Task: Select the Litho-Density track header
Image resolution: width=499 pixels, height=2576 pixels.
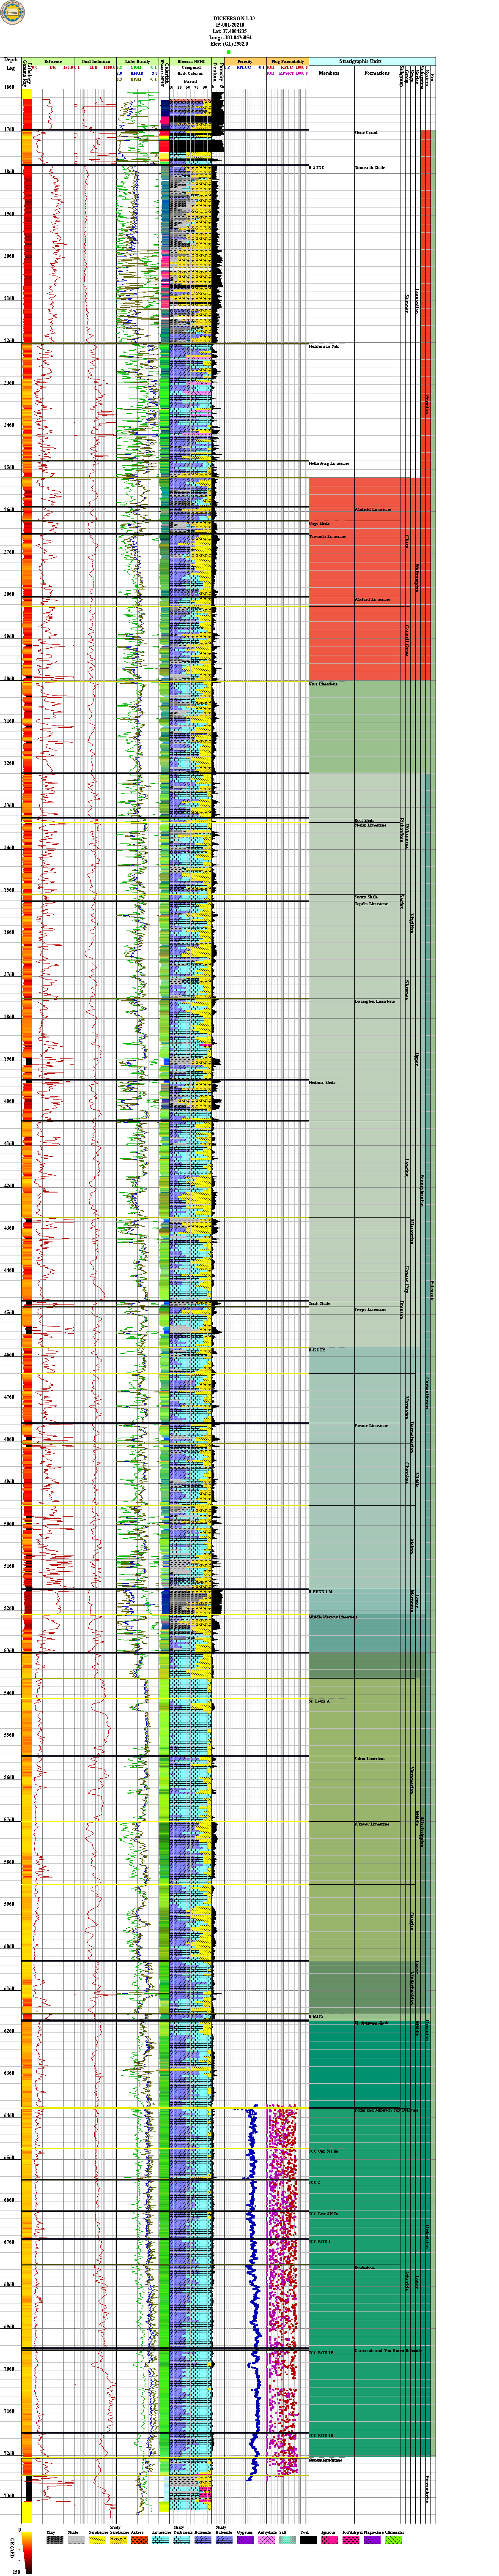Action: coord(137,62)
